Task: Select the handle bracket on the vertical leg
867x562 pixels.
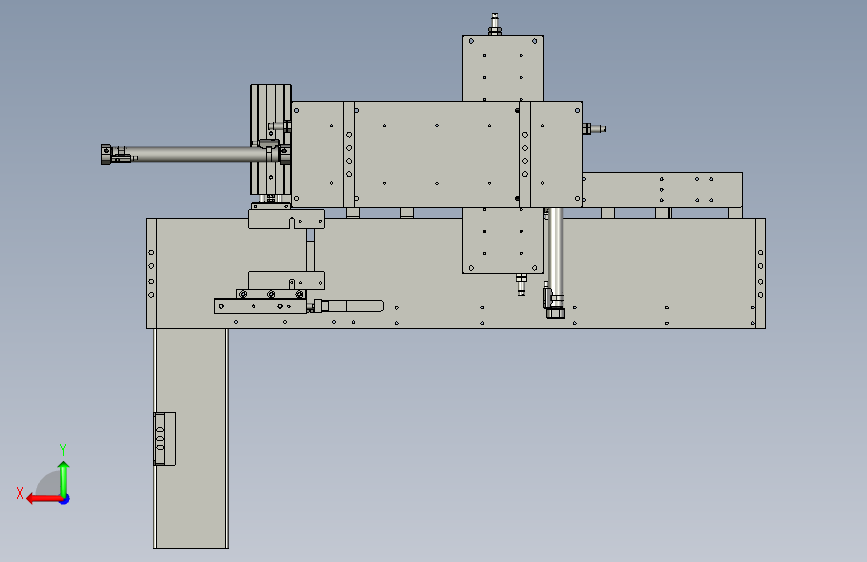Action: [x=164, y=439]
